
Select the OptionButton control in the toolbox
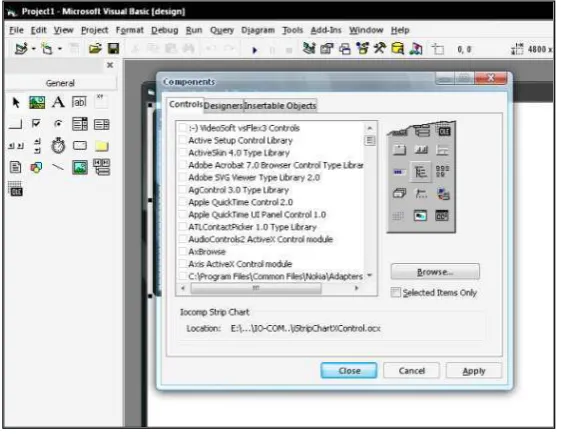point(58,124)
